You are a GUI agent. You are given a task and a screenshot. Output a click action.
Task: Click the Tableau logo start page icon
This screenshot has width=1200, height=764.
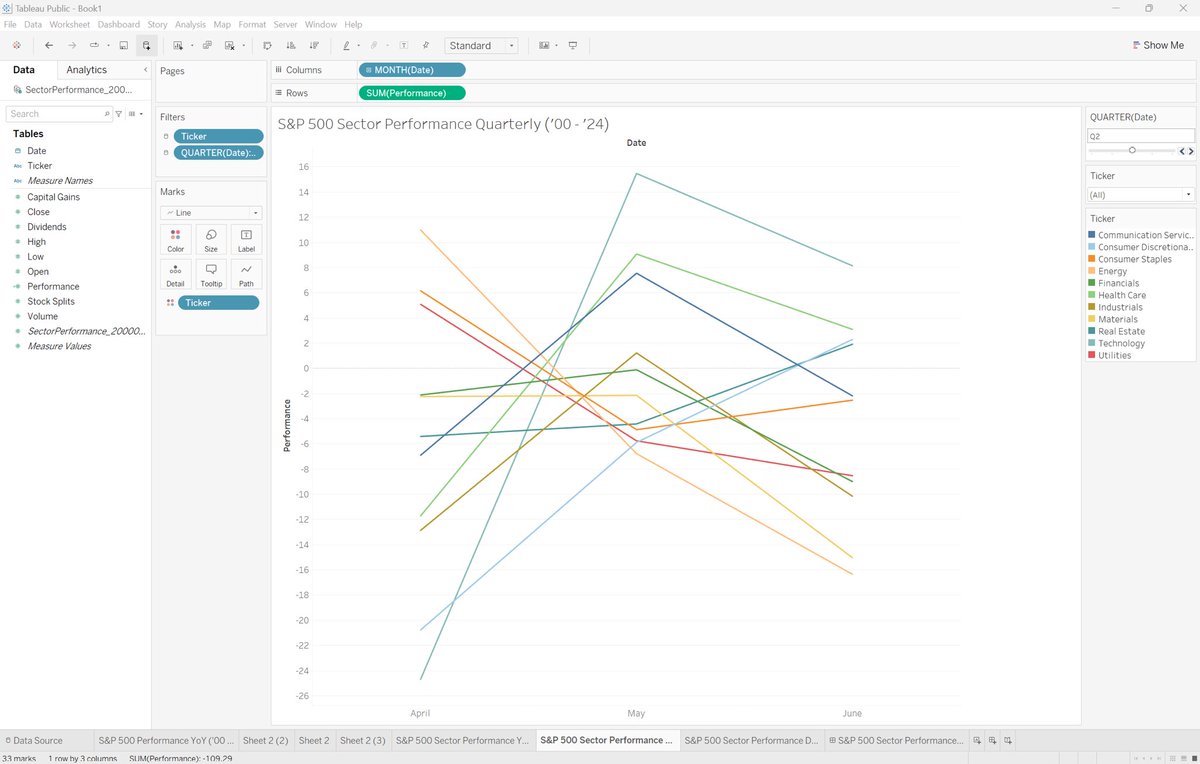(17, 45)
